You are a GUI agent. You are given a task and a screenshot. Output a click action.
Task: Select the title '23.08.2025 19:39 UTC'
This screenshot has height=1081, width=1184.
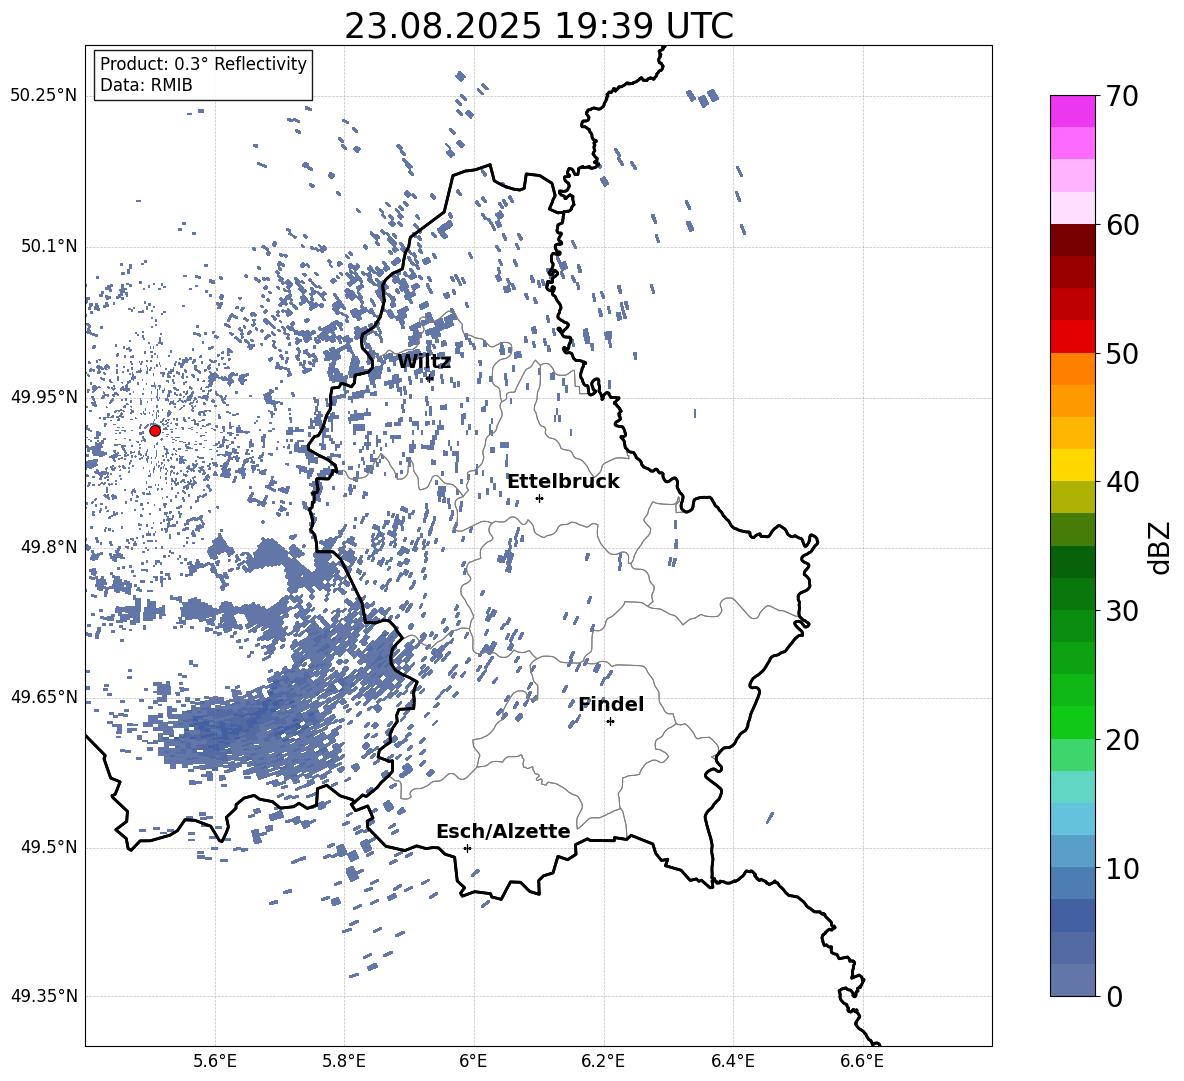[538, 26]
